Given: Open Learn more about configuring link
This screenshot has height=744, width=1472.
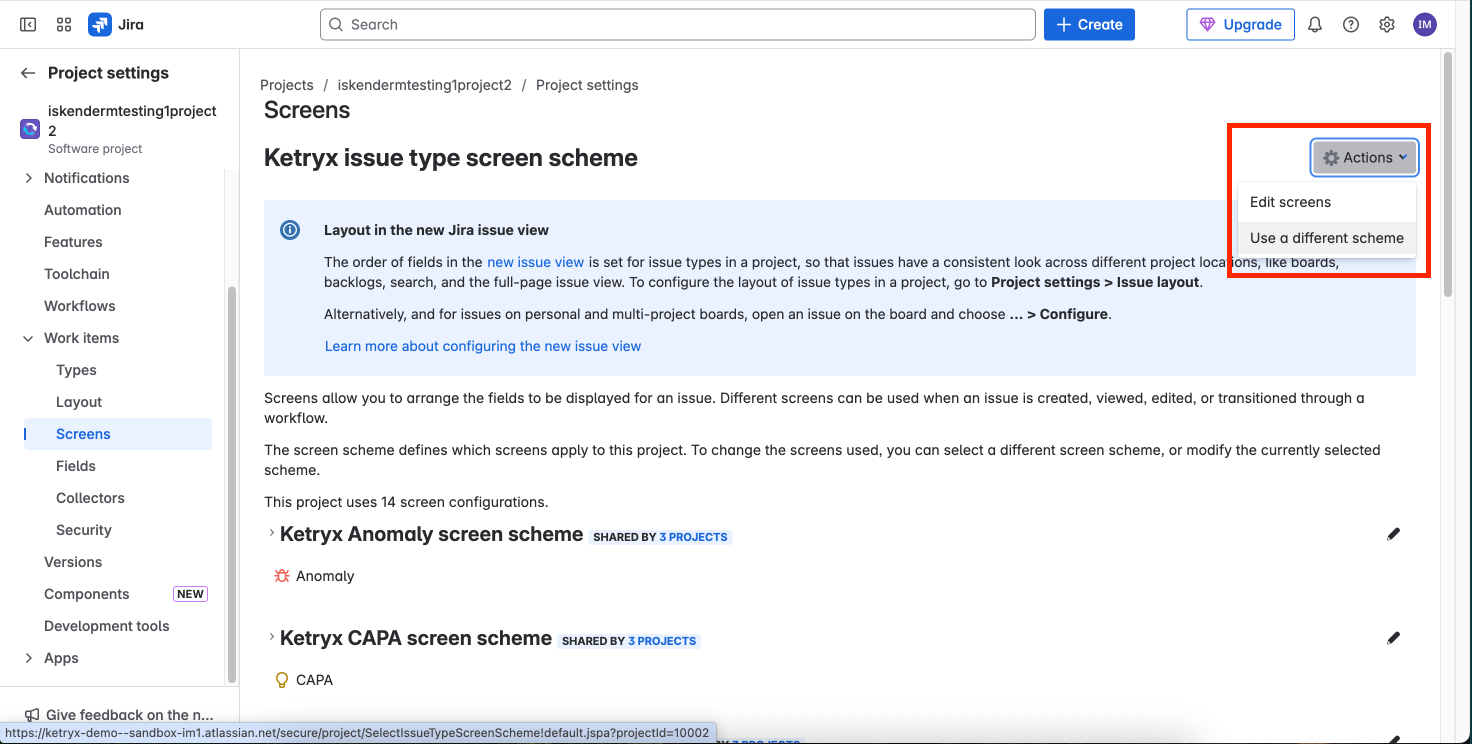Looking at the screenshot, I should pos(483,346).
